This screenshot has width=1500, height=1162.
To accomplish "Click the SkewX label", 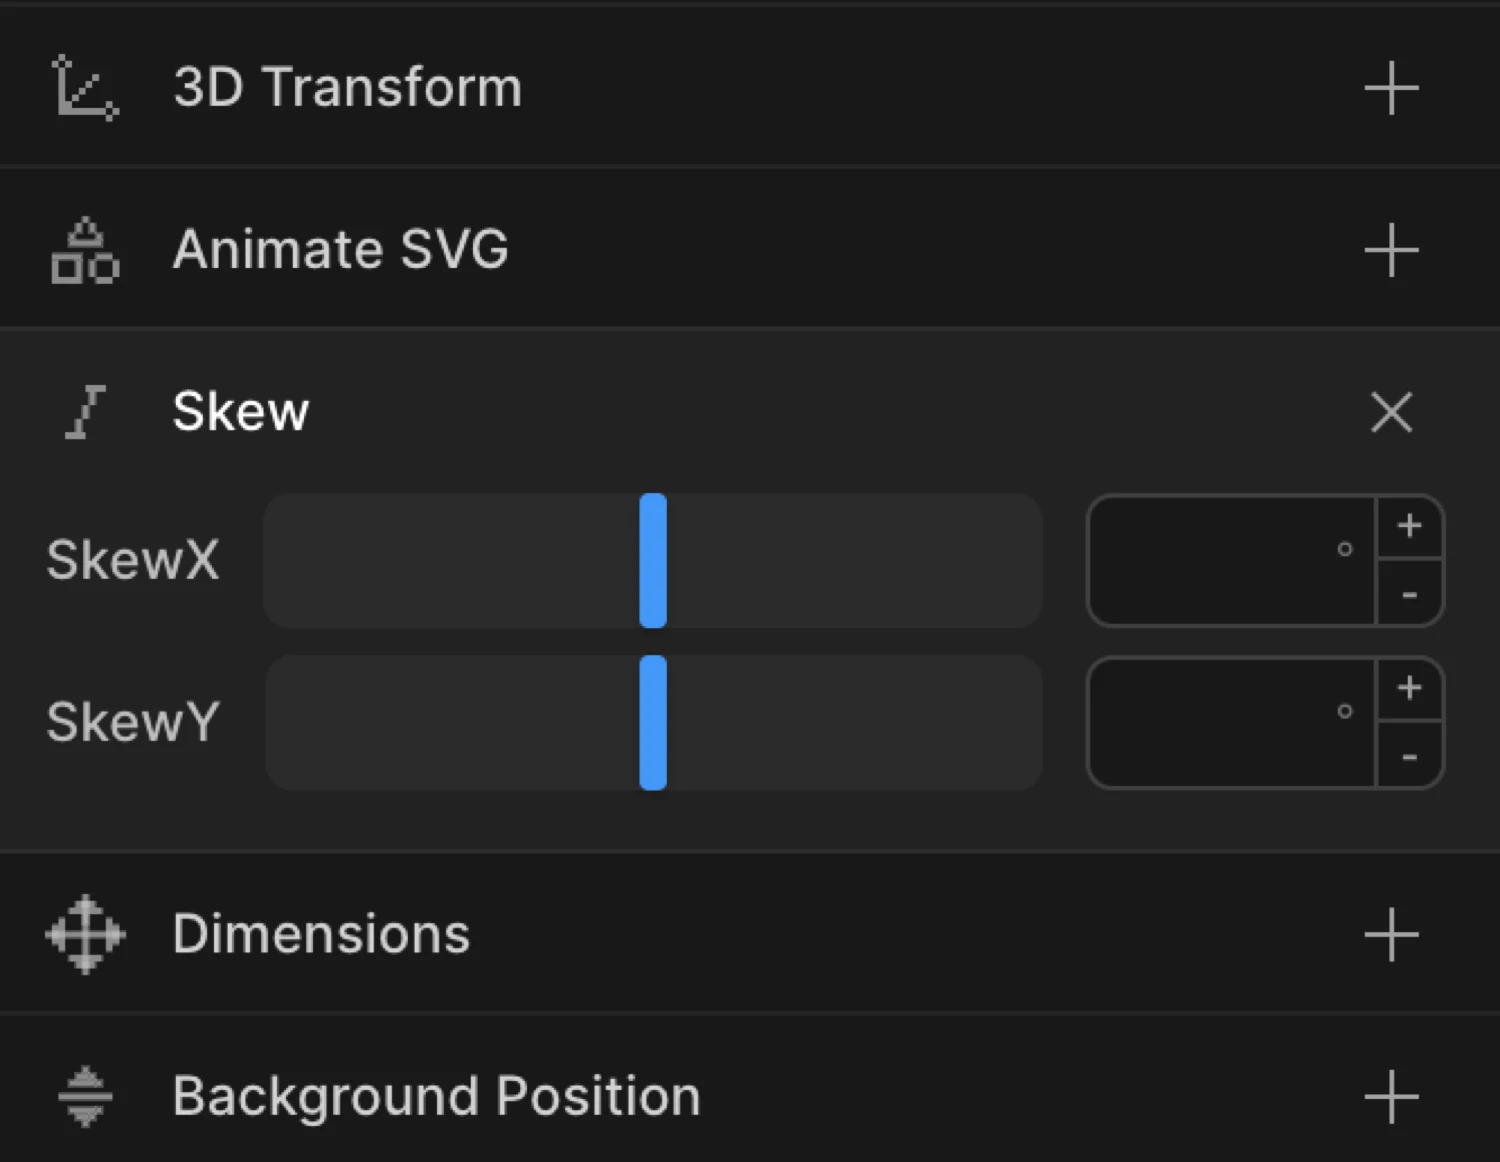I will [133, 560].
